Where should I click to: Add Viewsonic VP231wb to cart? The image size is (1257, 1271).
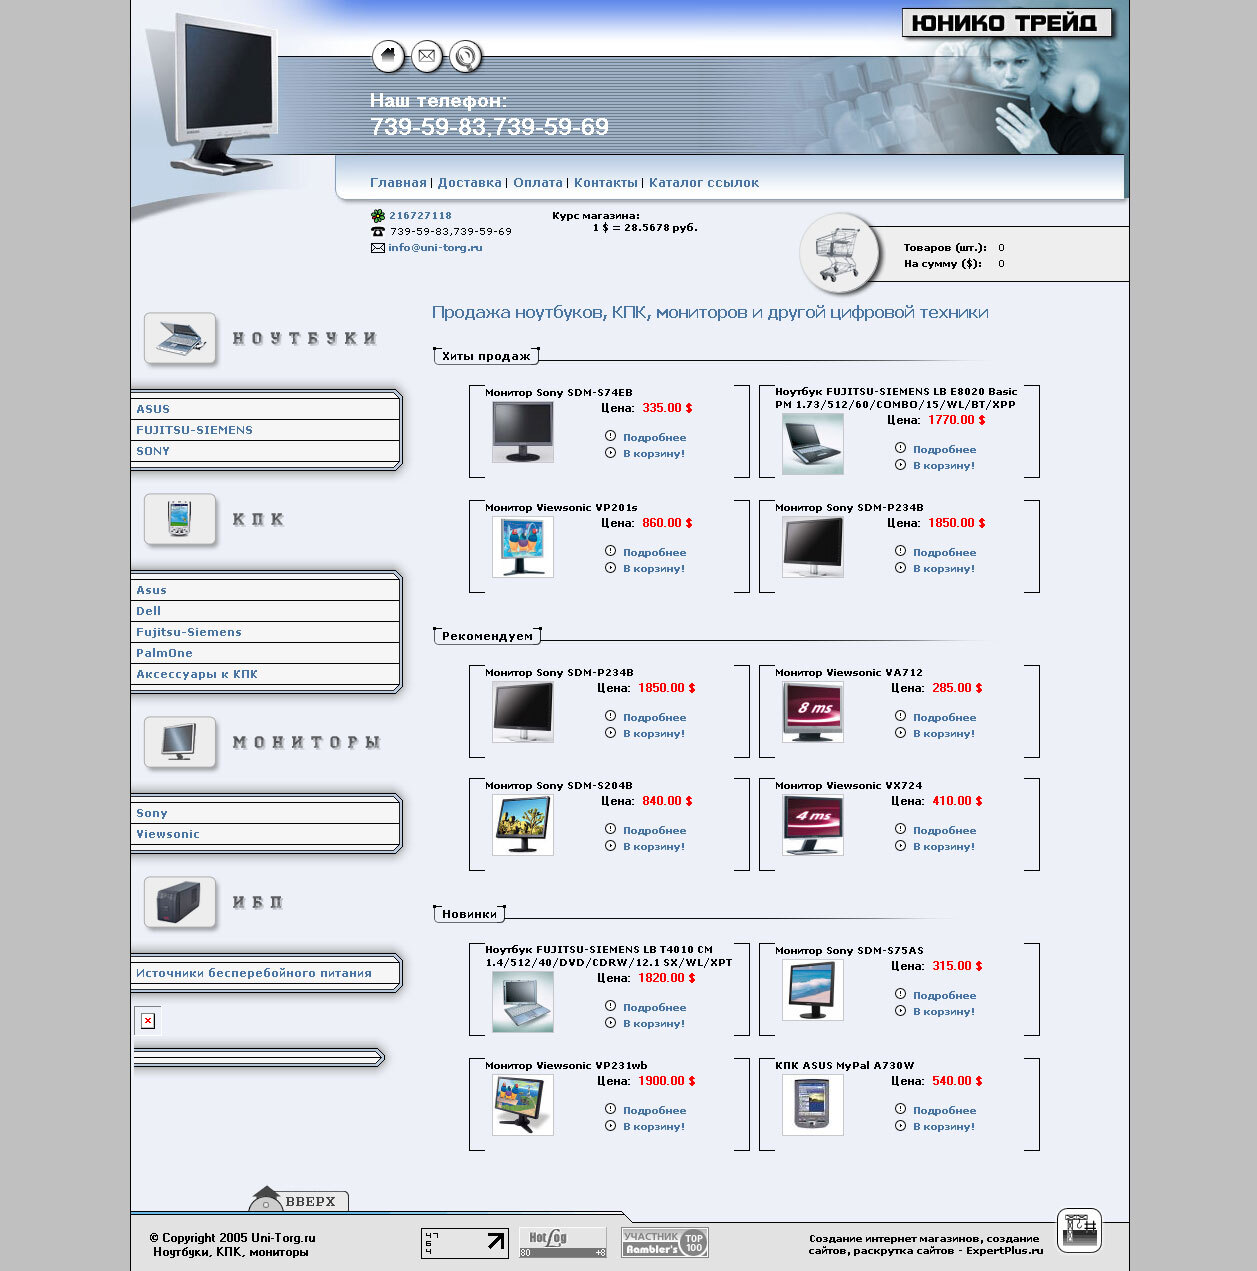[654, 1126]
